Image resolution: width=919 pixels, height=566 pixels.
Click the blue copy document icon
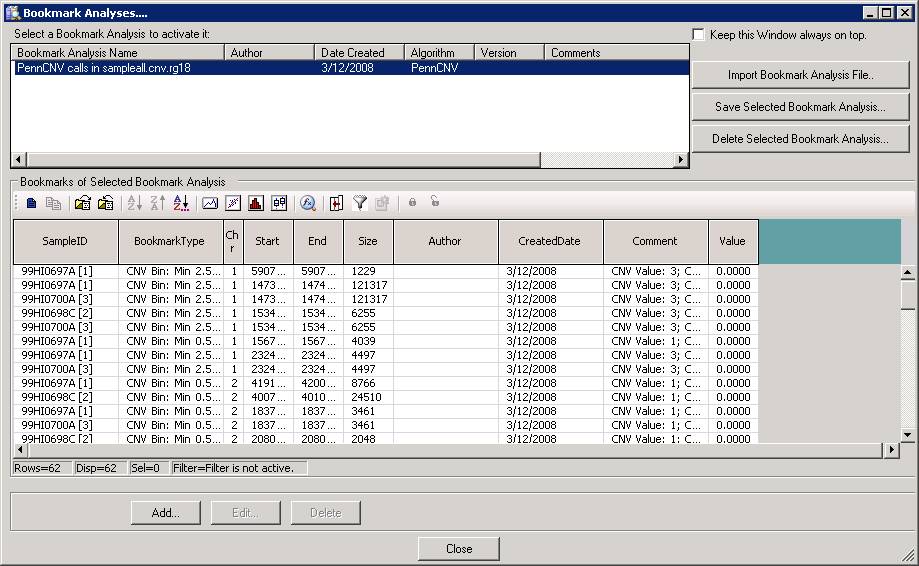pyautogui.click(x=32, y=203)
